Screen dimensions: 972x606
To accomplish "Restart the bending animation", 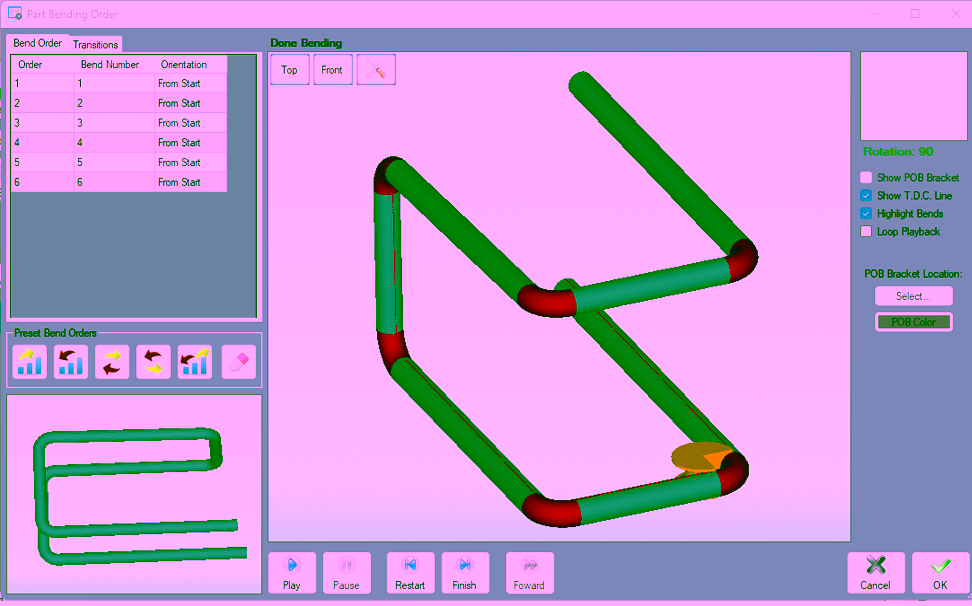I will [x=410, y=573].
